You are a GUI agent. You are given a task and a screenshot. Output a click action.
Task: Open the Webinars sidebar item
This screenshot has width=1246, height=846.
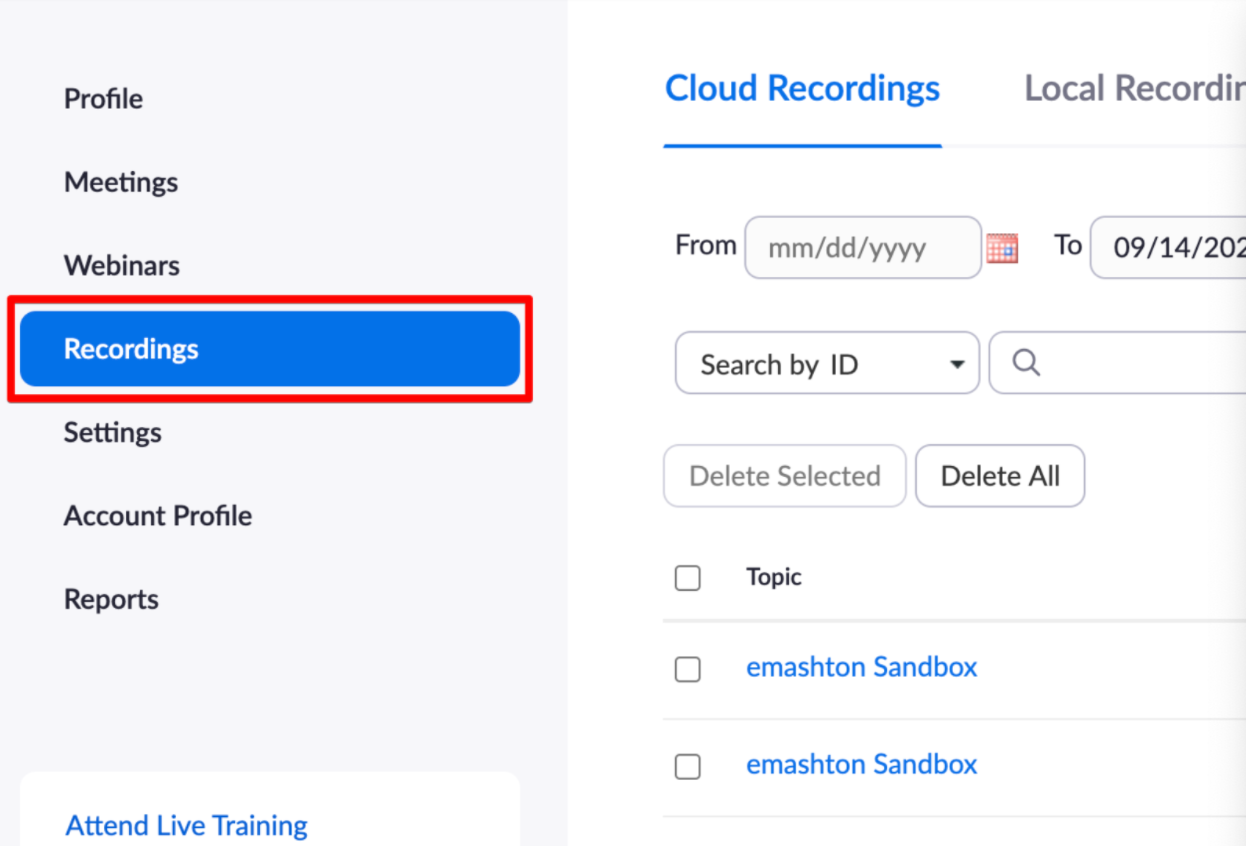click(122, 266)
